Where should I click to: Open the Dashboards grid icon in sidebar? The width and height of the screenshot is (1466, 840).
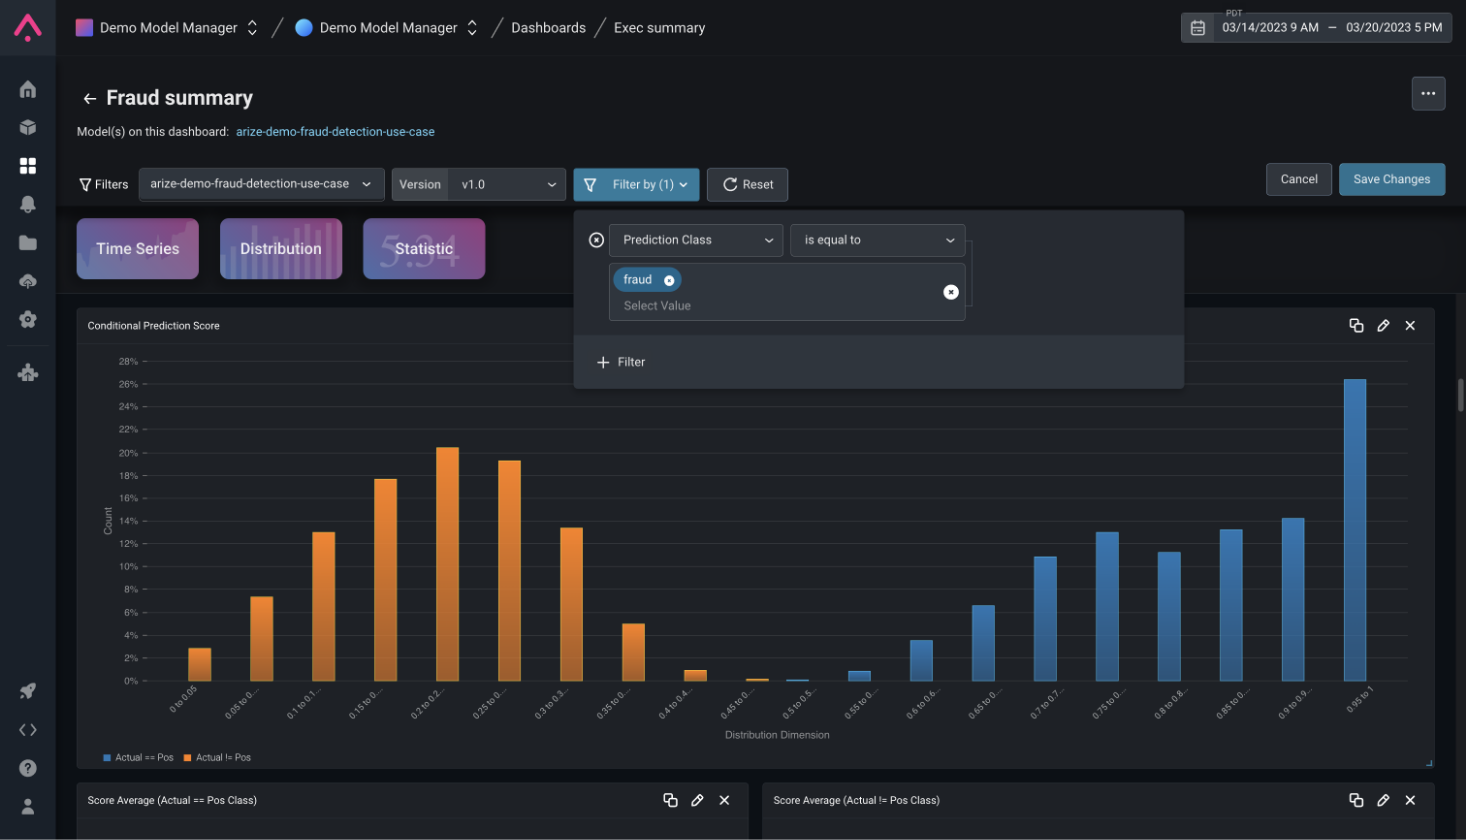click(28, 166)
